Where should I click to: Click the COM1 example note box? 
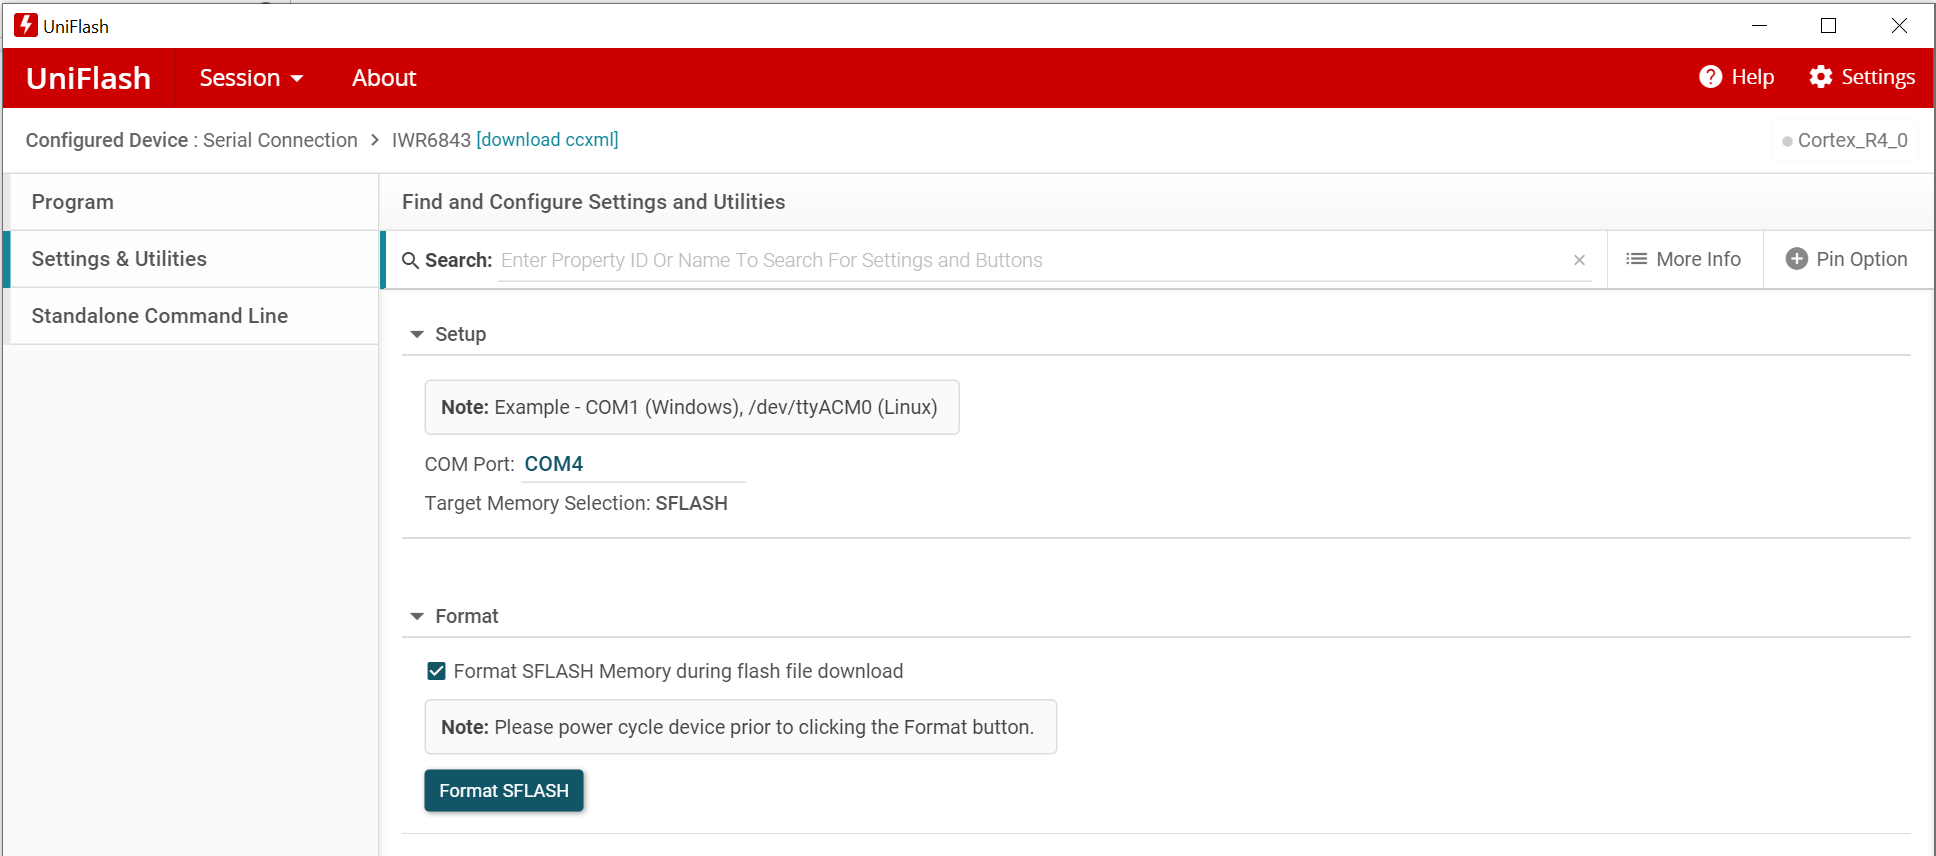click(x=692, y=407)
